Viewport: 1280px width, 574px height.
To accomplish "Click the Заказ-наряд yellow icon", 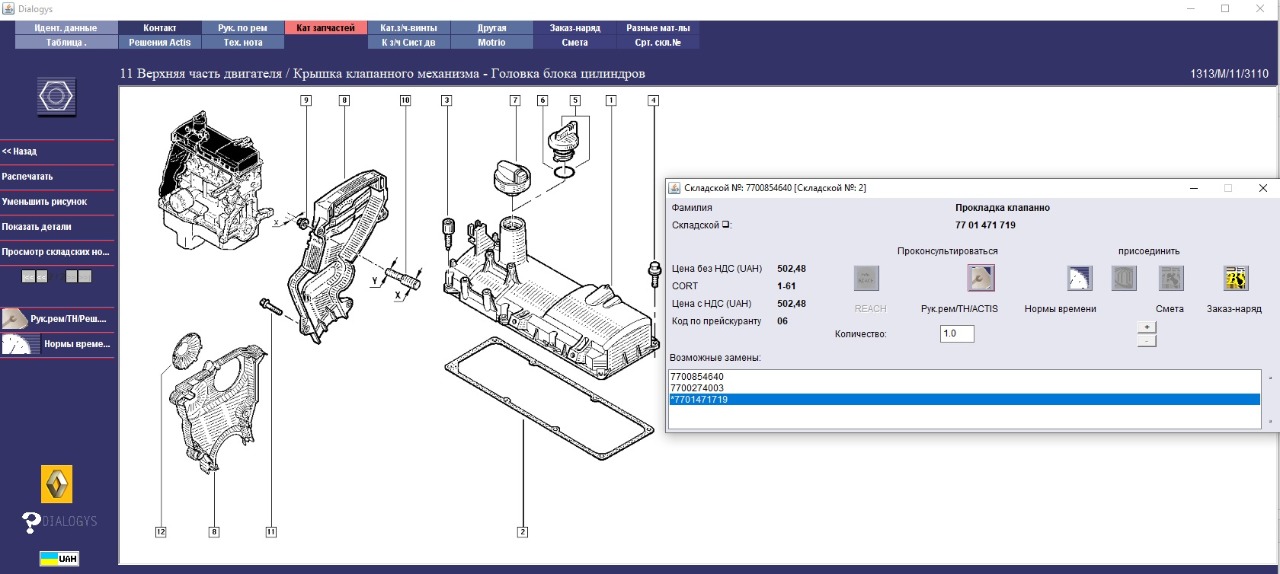I will (1235, 278).
